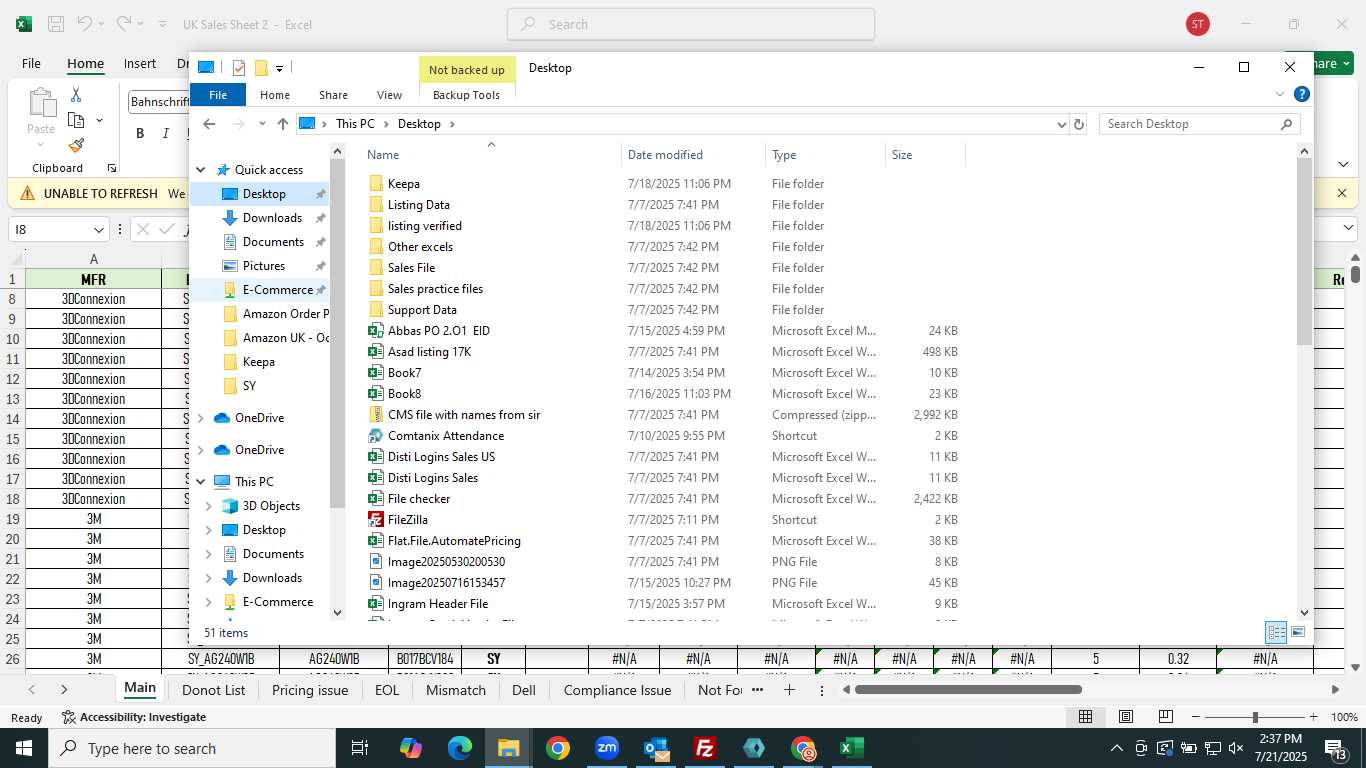The image size is (1366, 768).
Task: Select Downloads in Quick access
Action: tap(272, 218)
